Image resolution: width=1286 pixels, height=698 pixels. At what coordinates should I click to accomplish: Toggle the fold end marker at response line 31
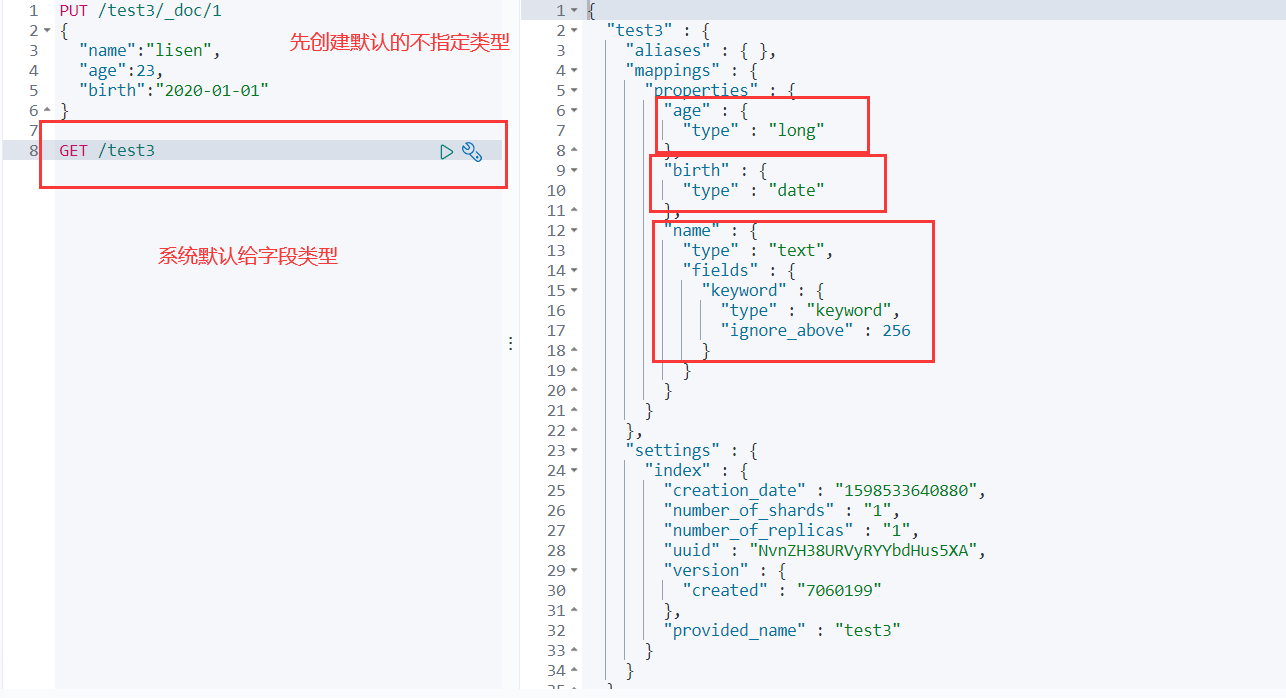coord(574,611)
